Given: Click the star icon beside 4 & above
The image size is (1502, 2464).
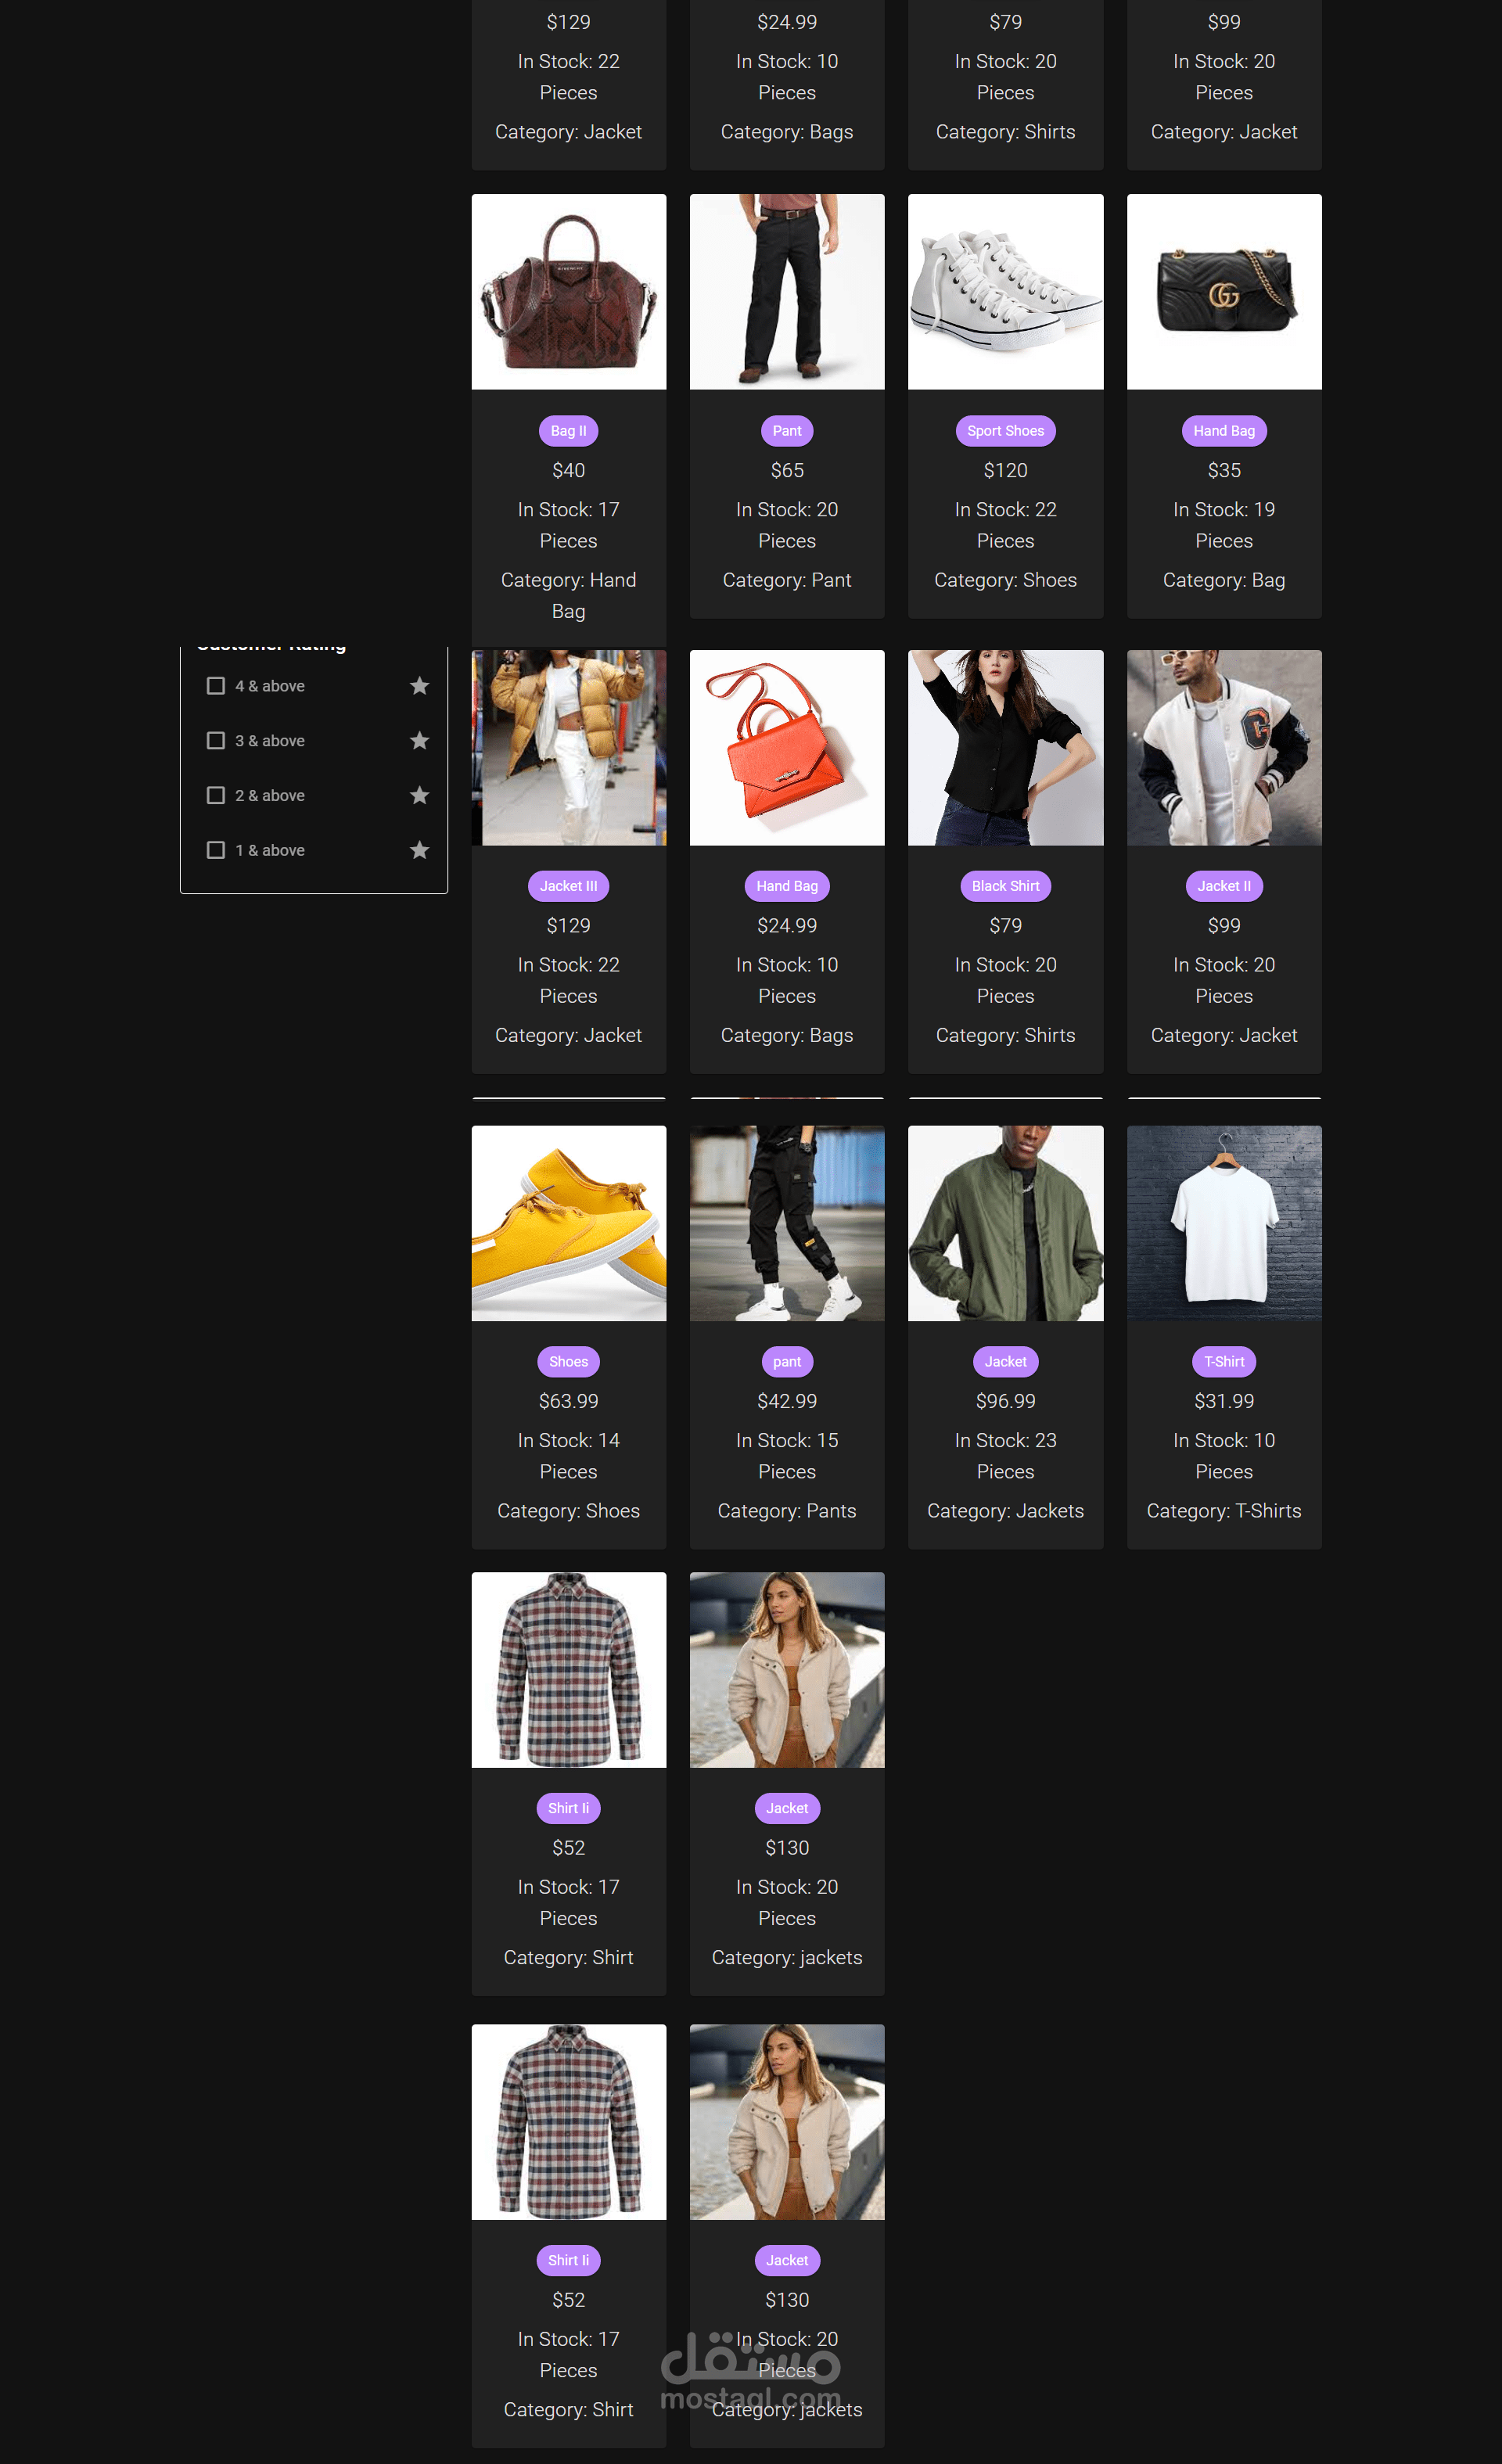Looking at the screenshot, I should coord(420,686).
